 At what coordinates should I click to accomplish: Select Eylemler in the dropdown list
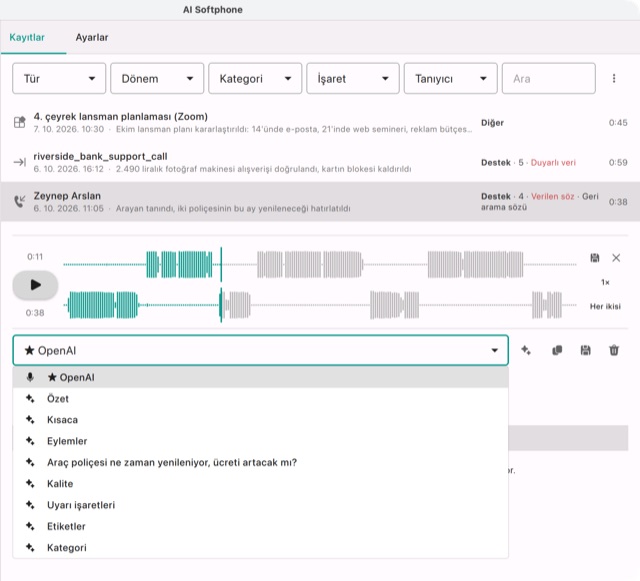point(260,441)
